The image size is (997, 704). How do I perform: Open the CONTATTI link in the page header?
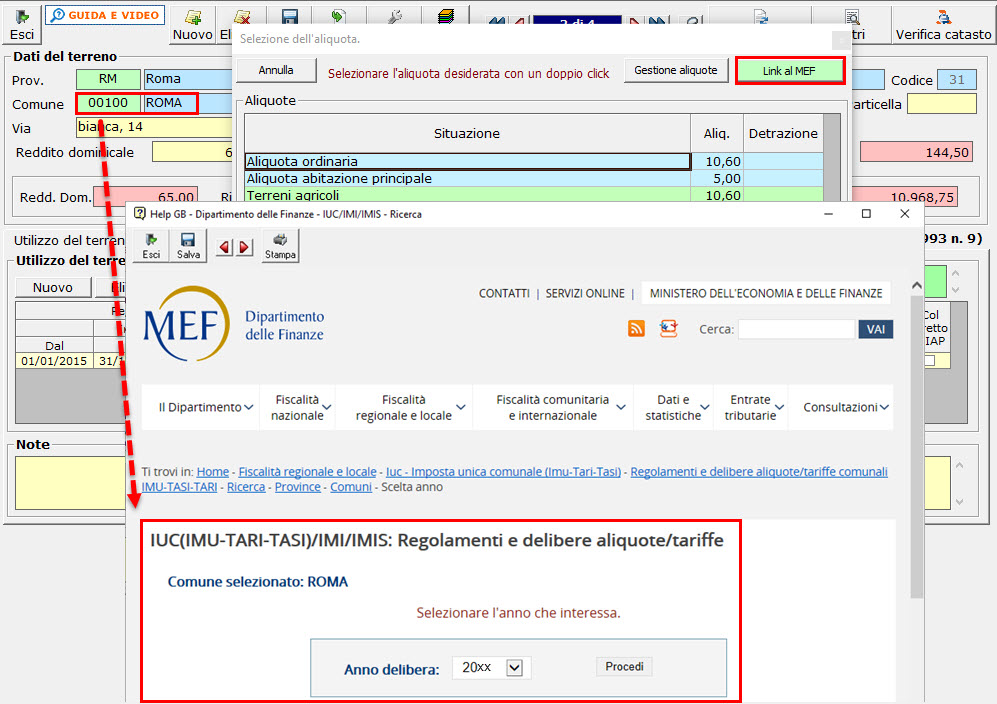tap(504, 293)
